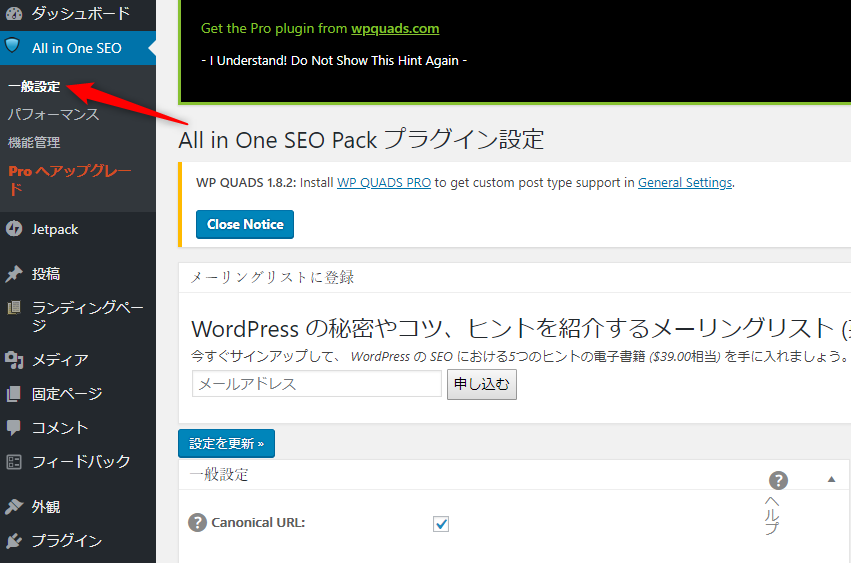Viewport: 851px width, 563px height.
Task: Open the プラグイン menu item
Action: 78,541
